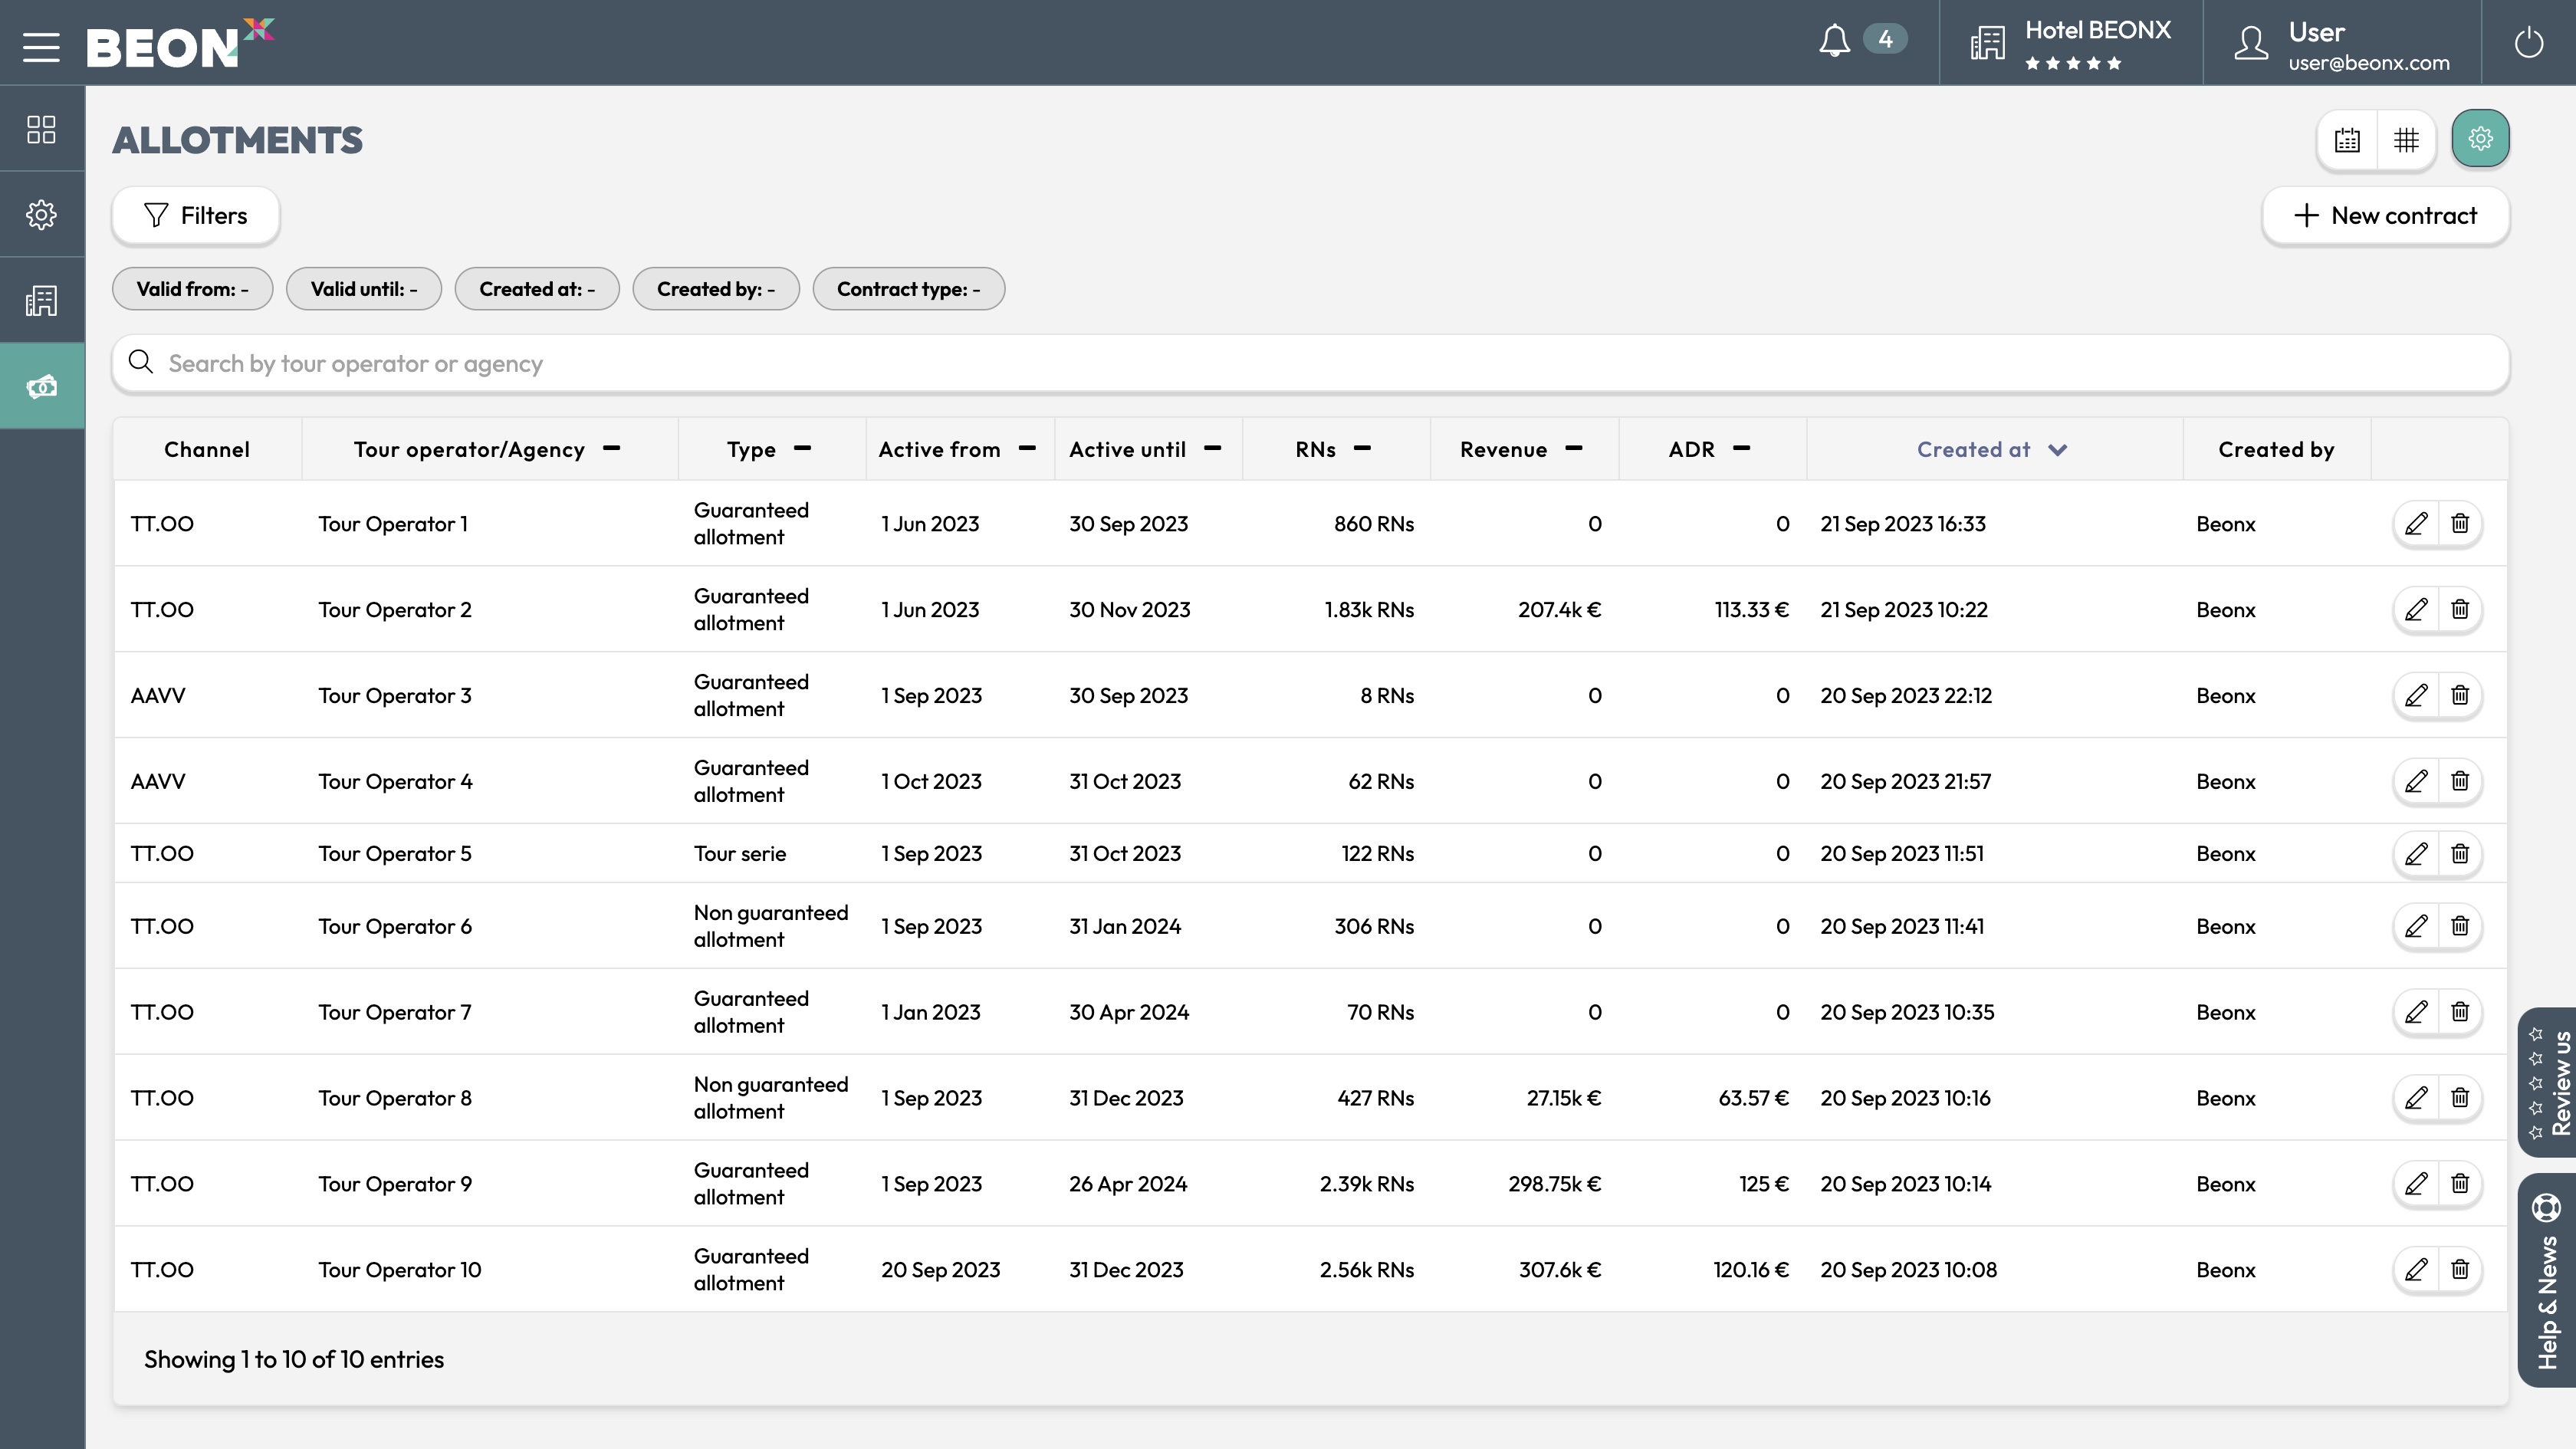Screen dimensions: 2576x1449
Task: Click the notification count badge 4
Action: click(x=1885, y=39)
